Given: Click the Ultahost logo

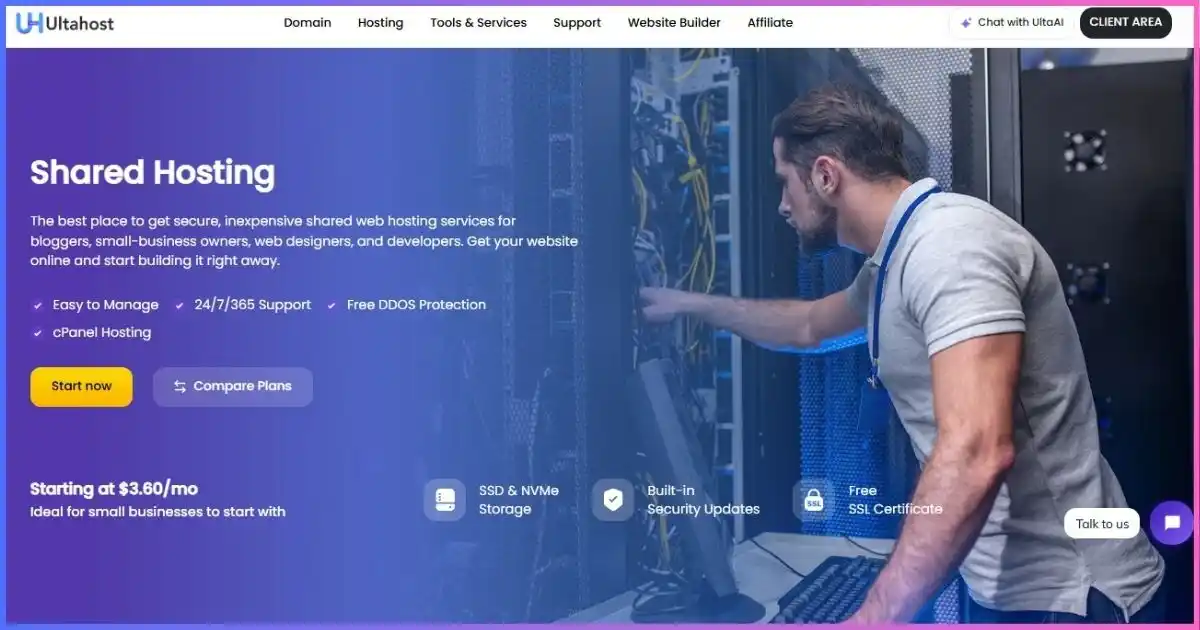Looking at the screenshot, I should click(x=65, y=22).
